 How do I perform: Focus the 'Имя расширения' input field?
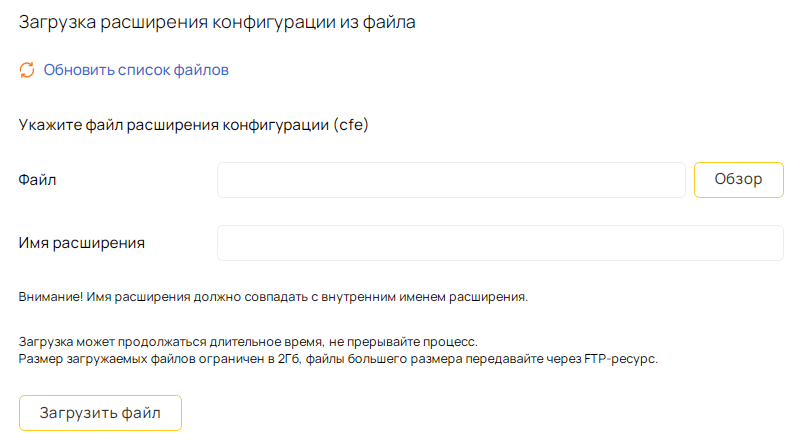500,243
